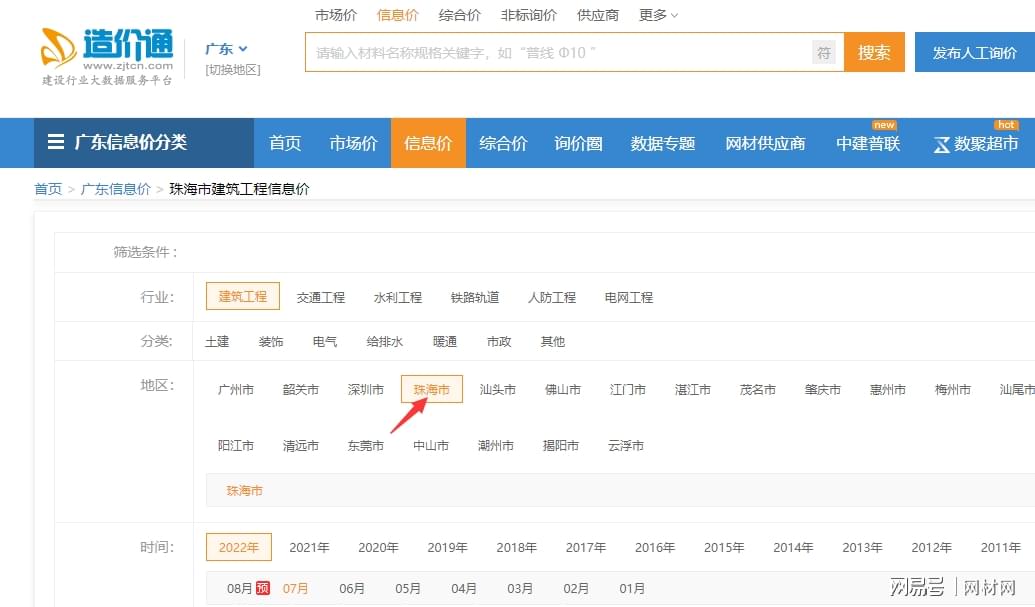Click the 首页 breadcrumb link
Screen dimensions: 1035x607
pos(48,189)
